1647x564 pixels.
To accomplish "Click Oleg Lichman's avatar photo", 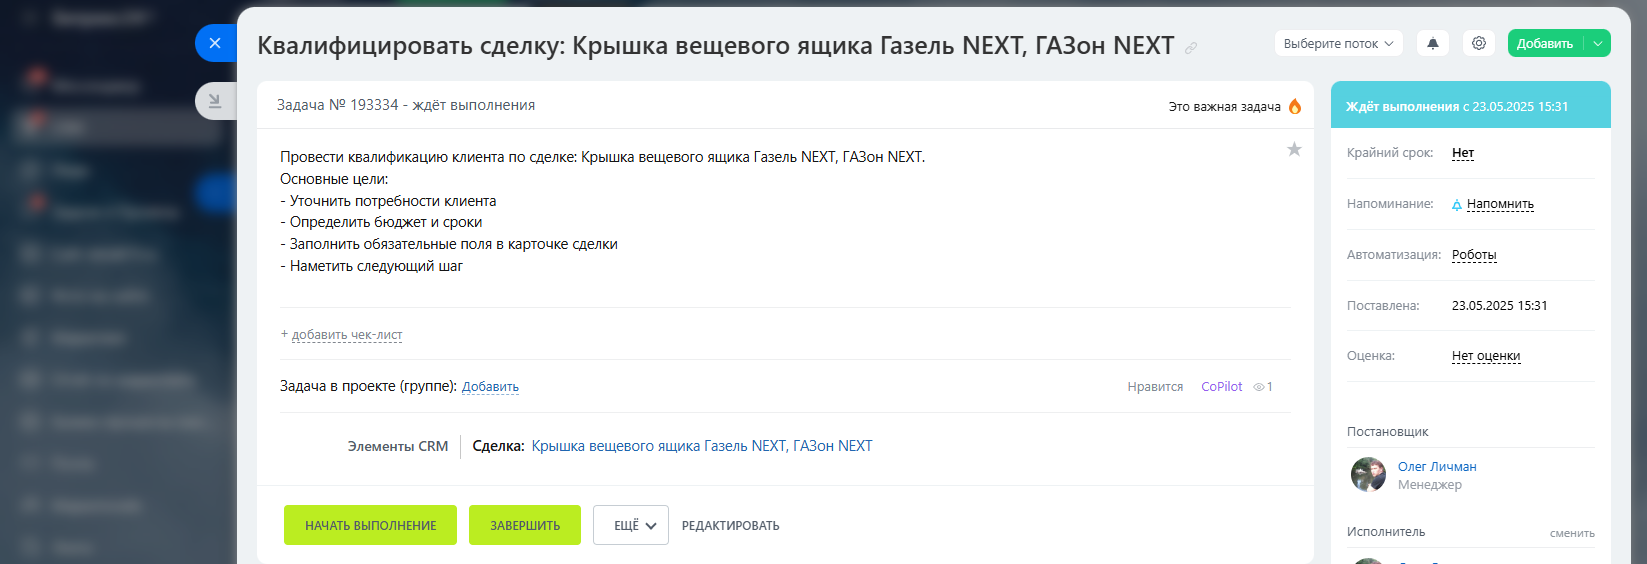I will point(1368,475).
